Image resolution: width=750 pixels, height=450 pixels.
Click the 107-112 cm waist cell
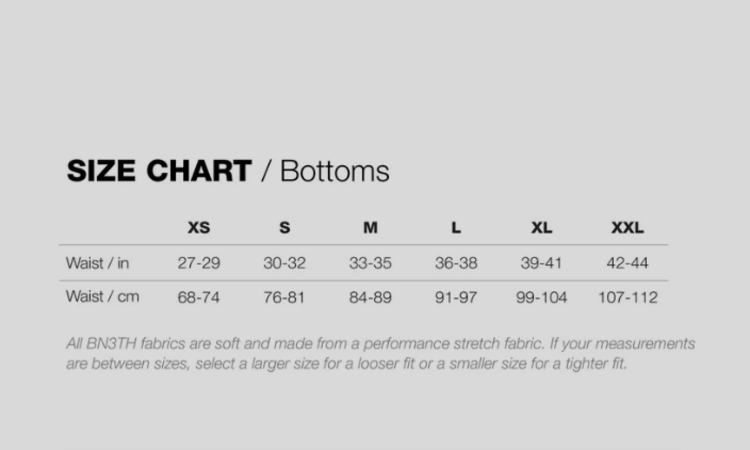(x=628, y=297)
